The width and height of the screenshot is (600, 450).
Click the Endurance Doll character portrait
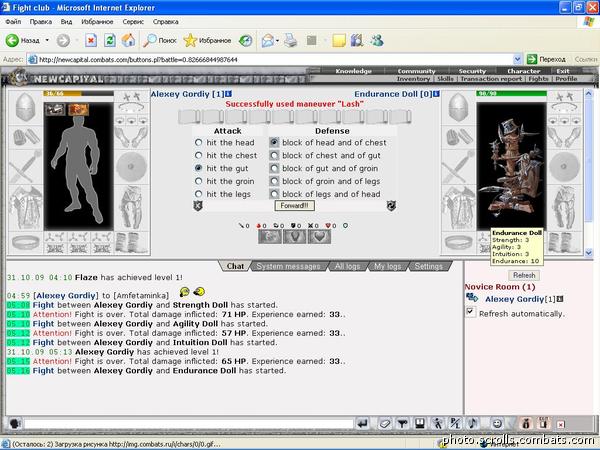pos(512,166)
